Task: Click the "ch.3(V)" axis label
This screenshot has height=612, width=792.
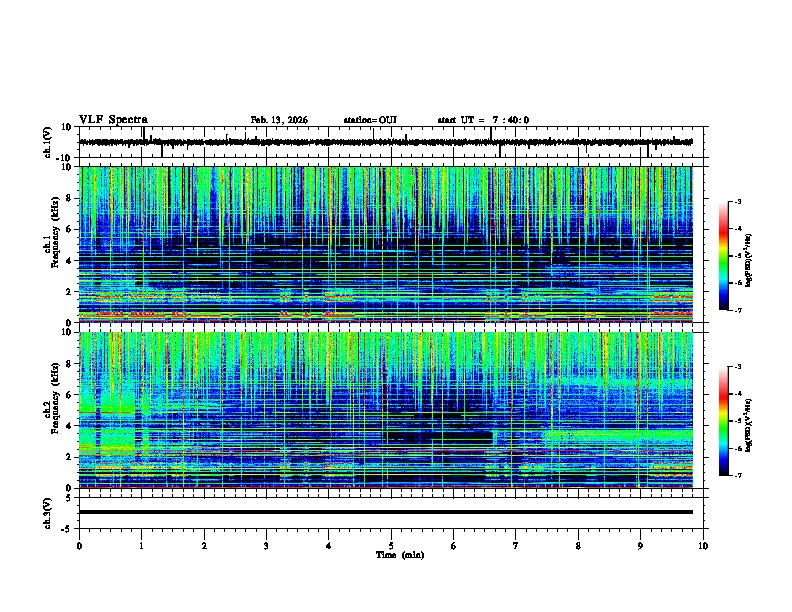Action: coord(47,513)
